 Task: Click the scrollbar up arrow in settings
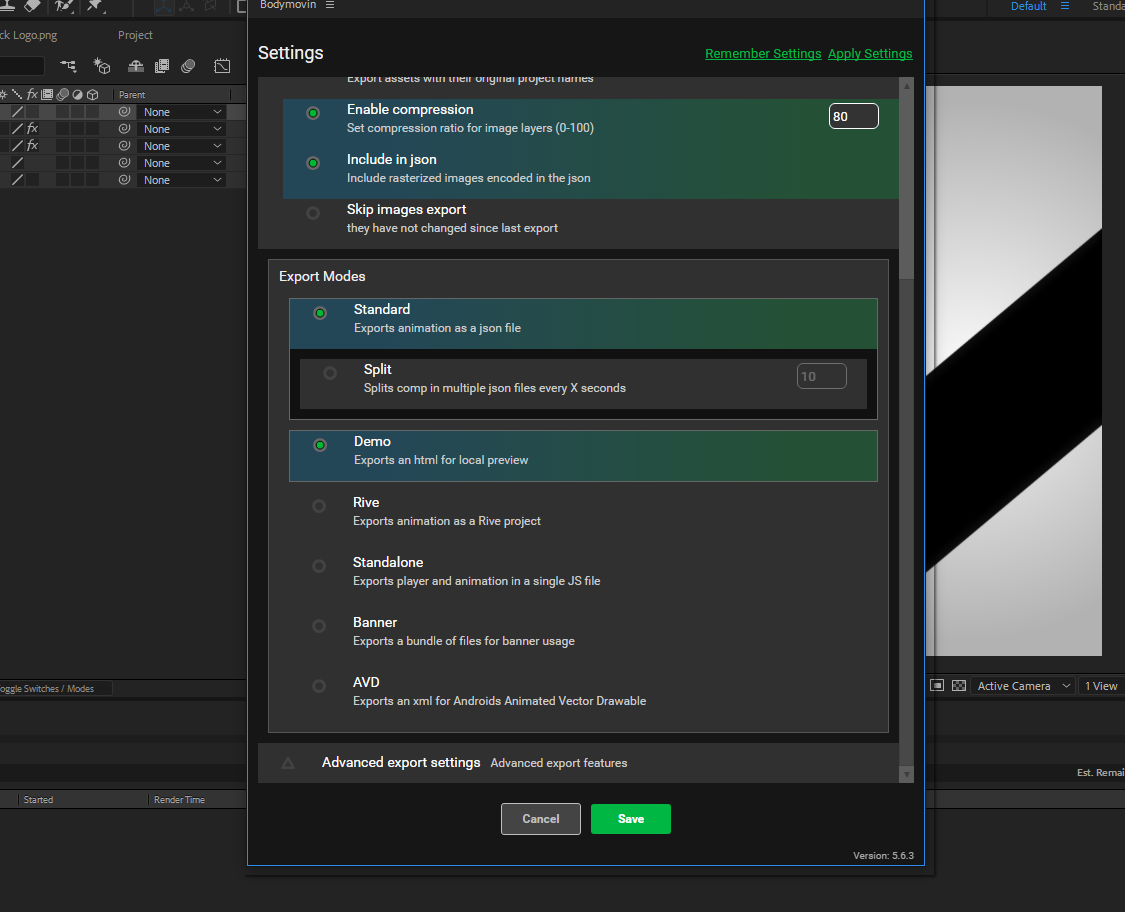[907, 86]
